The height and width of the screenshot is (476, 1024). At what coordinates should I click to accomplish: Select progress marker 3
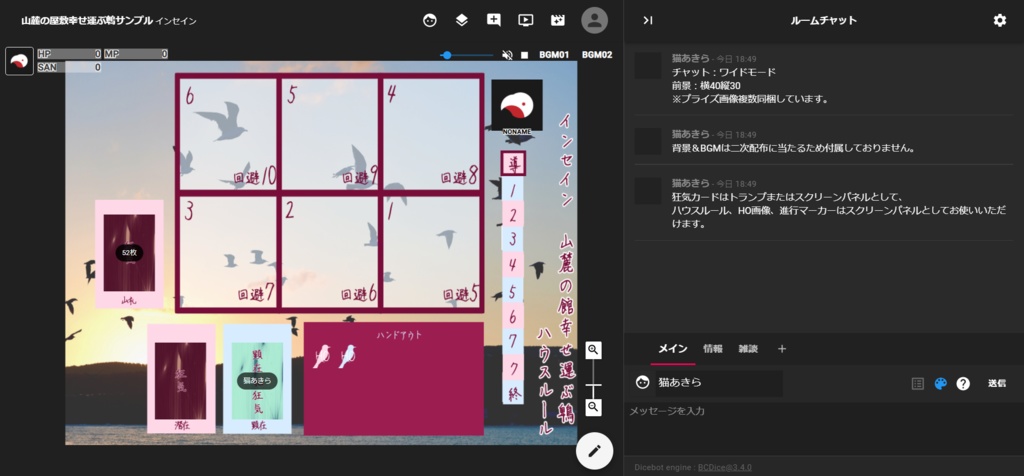coord(513,240)
